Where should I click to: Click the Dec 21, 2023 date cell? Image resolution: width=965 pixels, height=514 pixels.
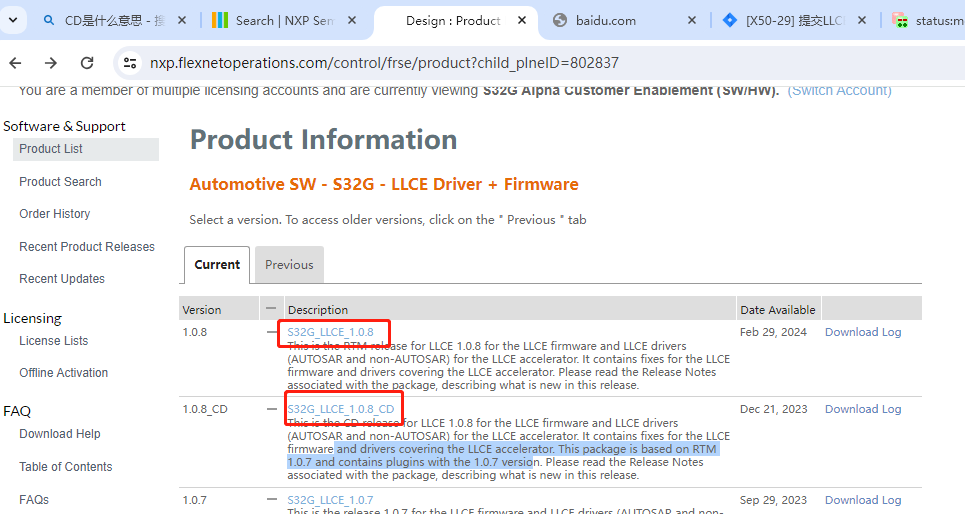tap(773, 409)
